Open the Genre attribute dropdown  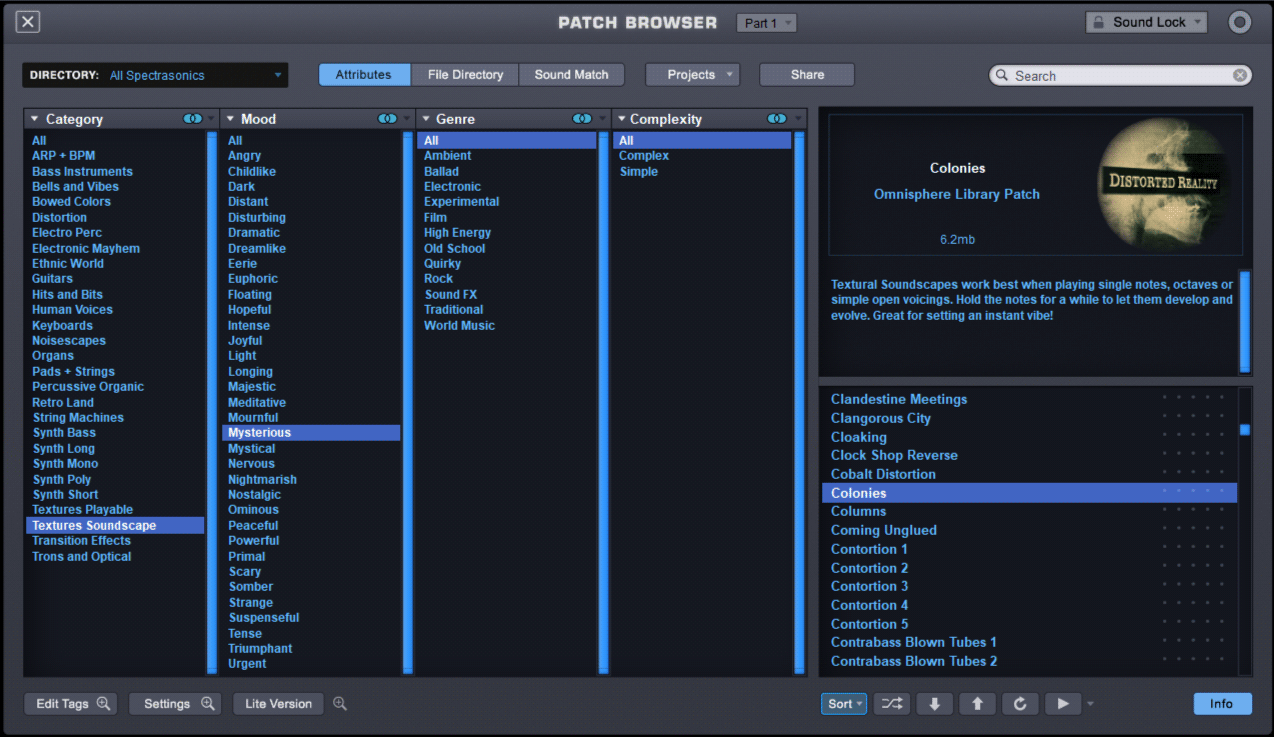click(x=425, y=119)
